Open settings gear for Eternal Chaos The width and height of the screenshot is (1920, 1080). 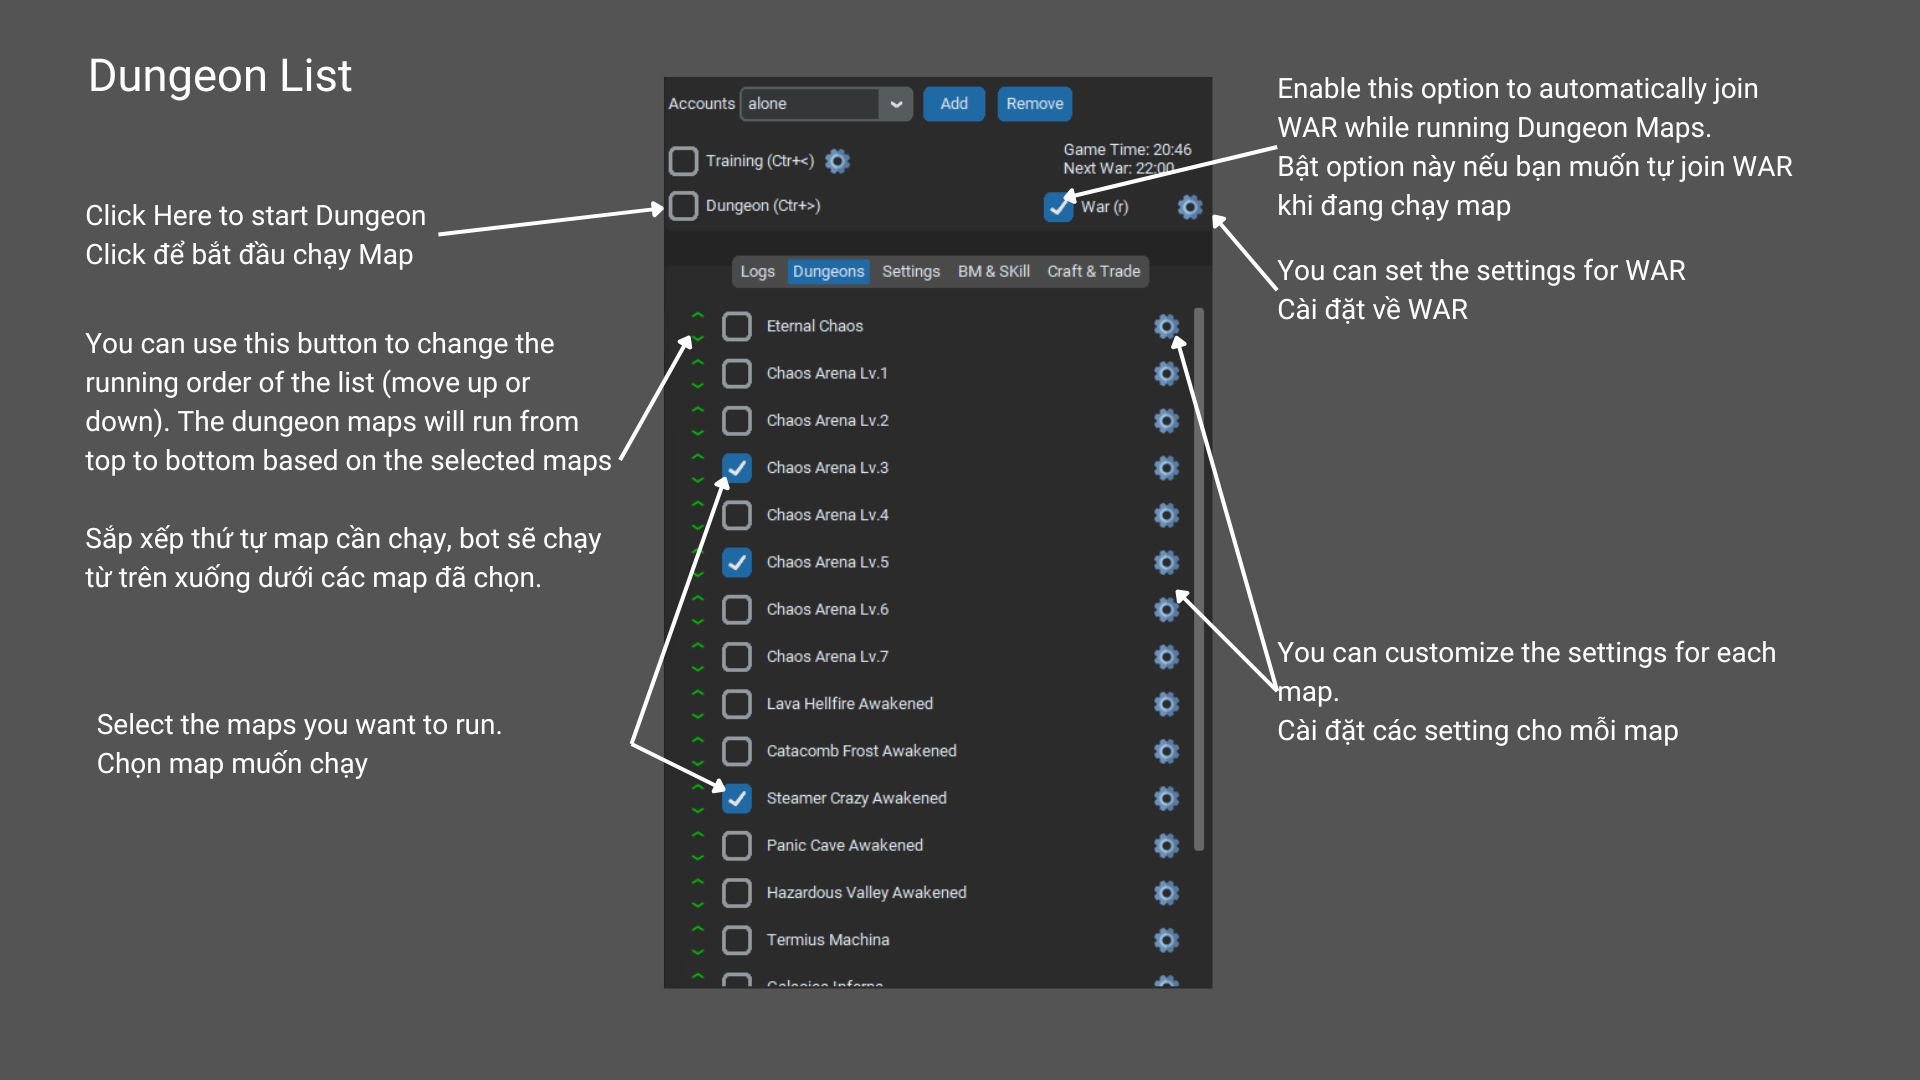(x=1166, y=326)
